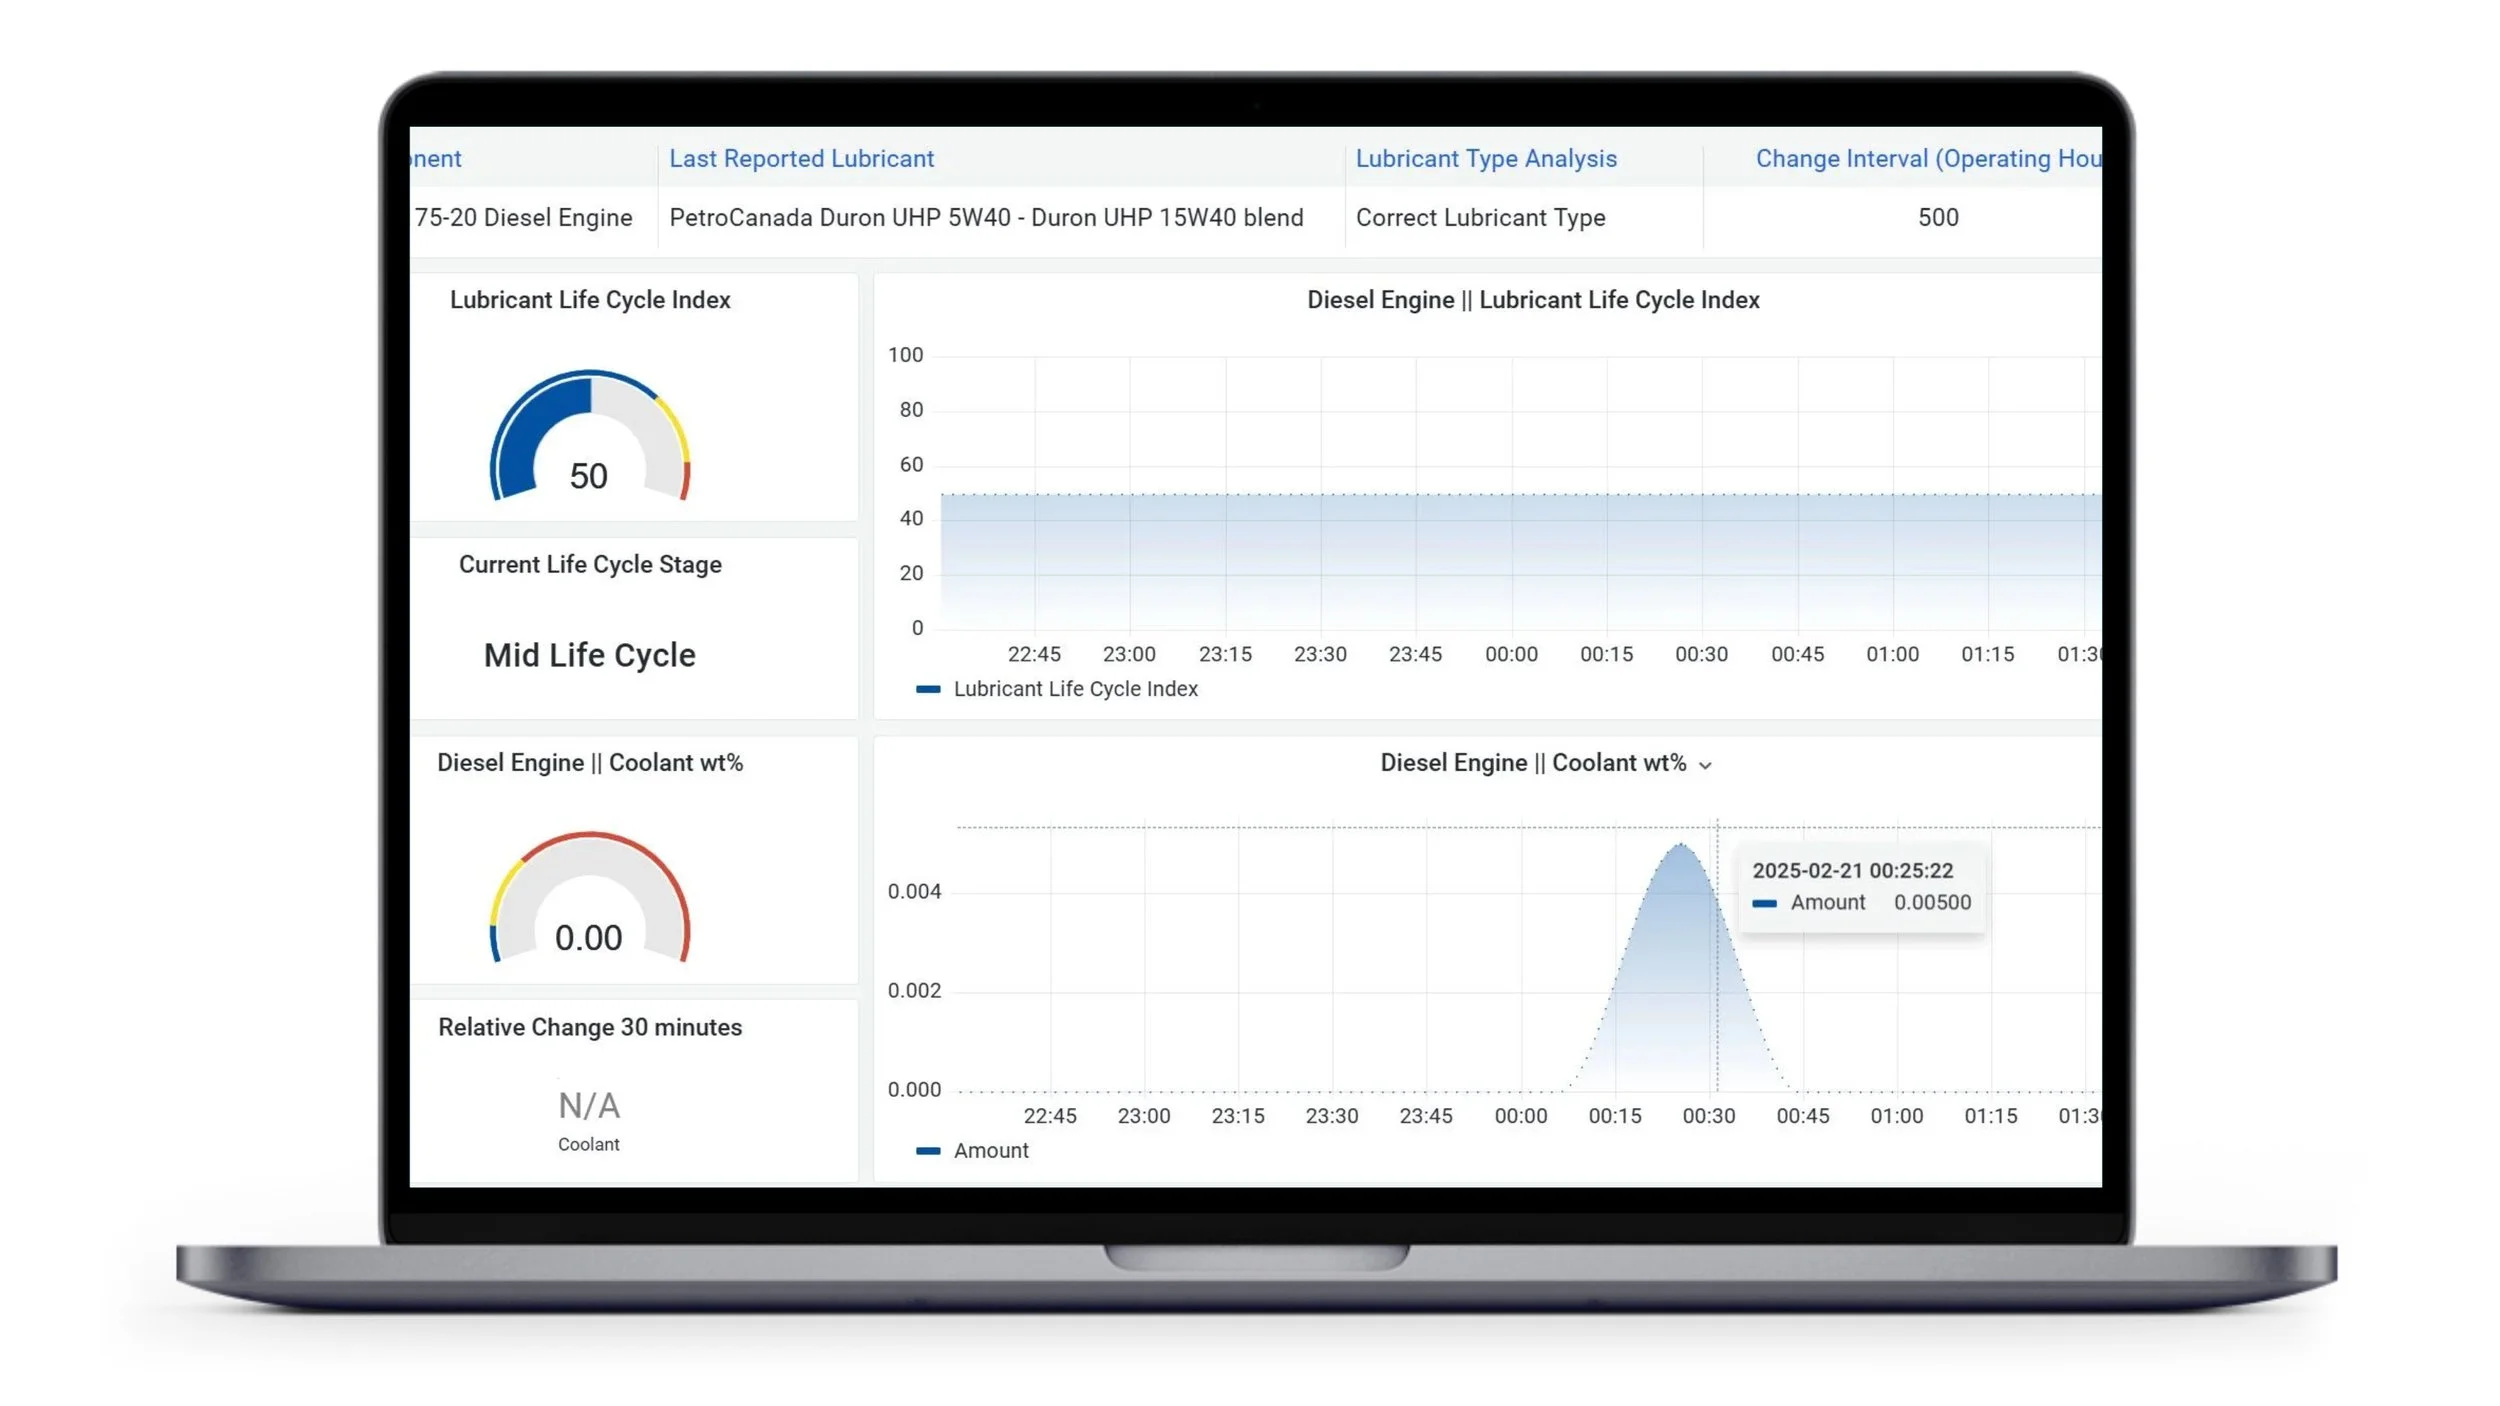Viewport: 2500px width, 1406px height.
Task: Click the Mid Life Cycle stage panel
Action: coord(589,654)
